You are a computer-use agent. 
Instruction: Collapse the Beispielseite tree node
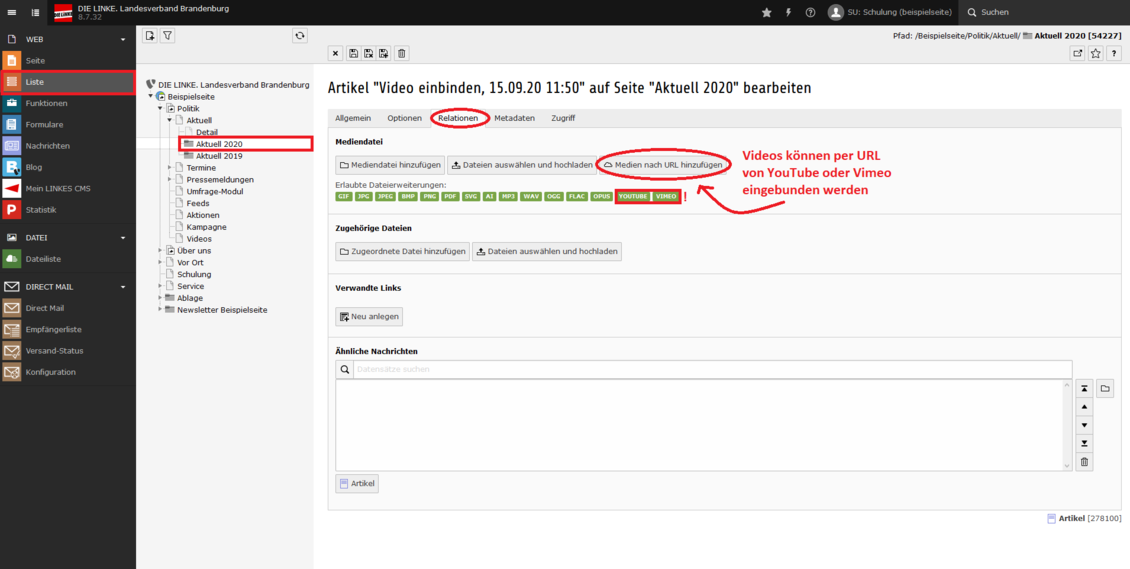coord(151,96)
